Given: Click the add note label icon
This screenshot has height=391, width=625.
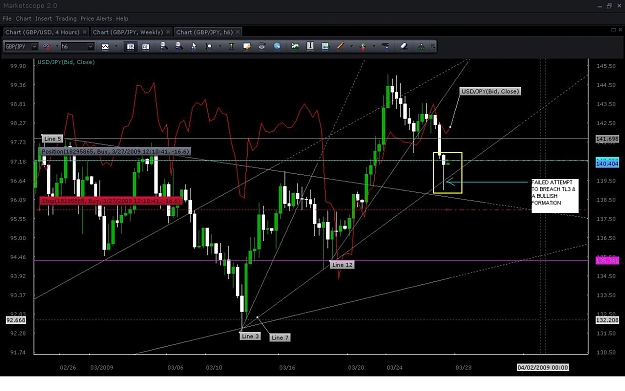Looking at the screenshot, I should click(247, 46).
